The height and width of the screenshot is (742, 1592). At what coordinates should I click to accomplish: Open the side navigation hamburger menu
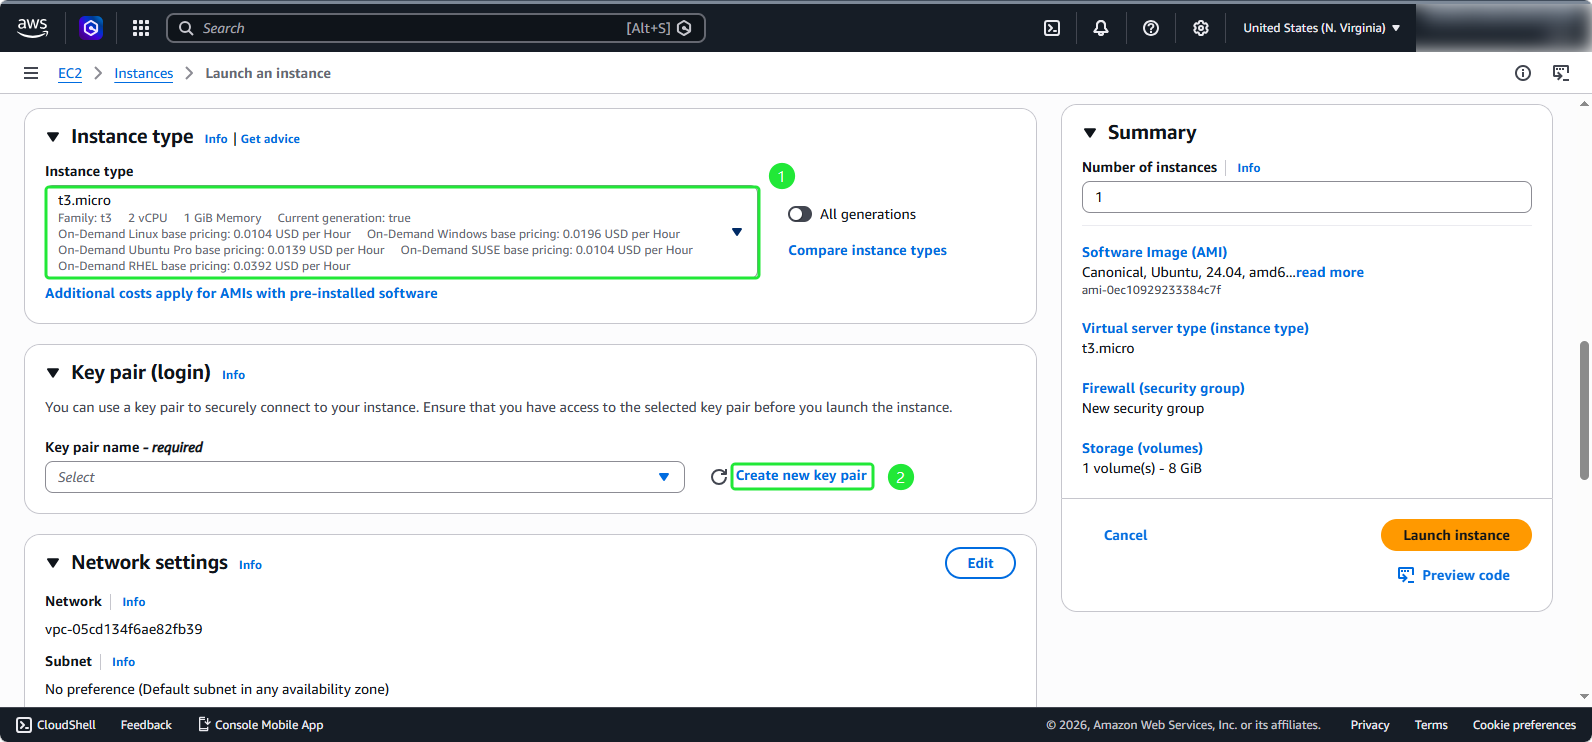point(31,73)
